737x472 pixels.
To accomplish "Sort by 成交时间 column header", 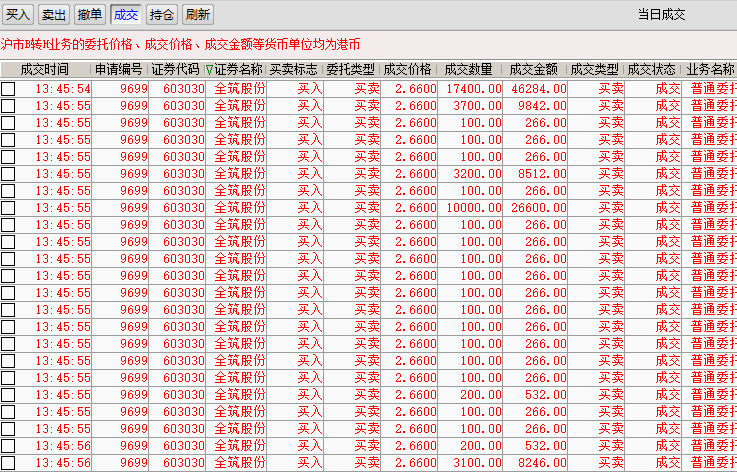I will tap(45, 70).
